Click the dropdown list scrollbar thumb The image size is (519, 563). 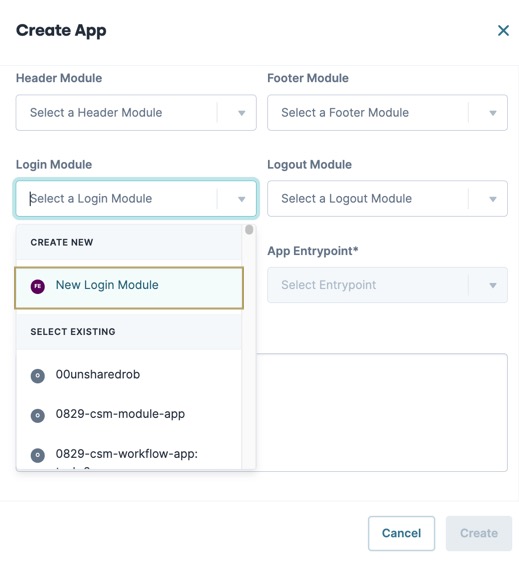(249, 229)
